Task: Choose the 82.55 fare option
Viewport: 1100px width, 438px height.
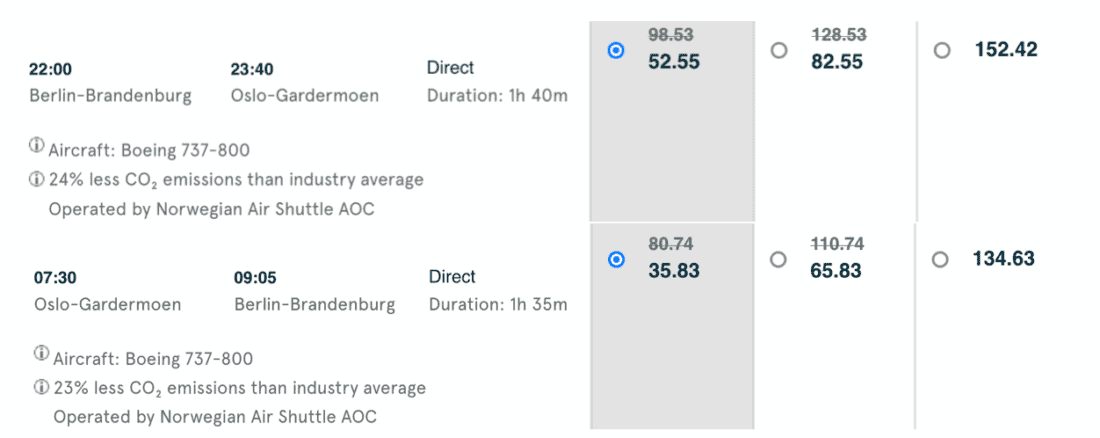Action: 779,49
